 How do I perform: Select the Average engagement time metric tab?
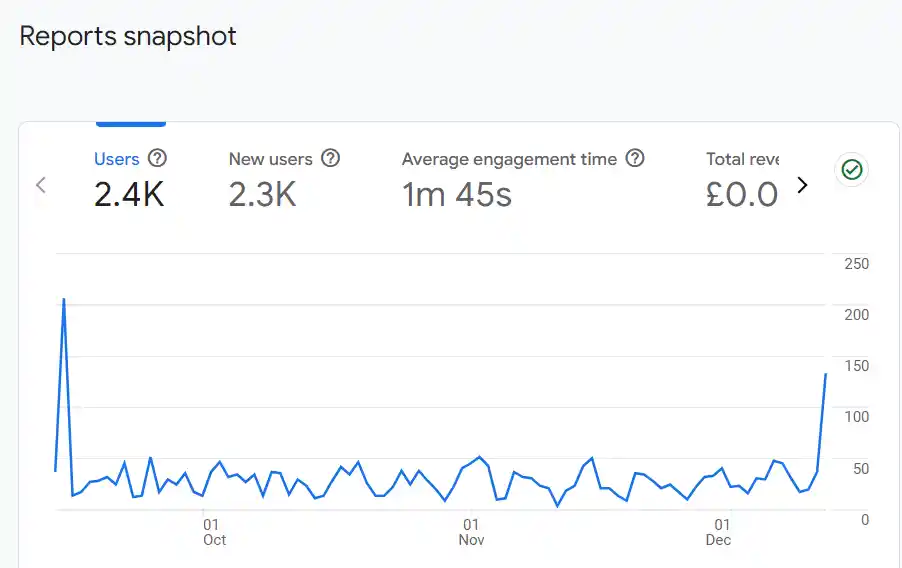[509, 159]
